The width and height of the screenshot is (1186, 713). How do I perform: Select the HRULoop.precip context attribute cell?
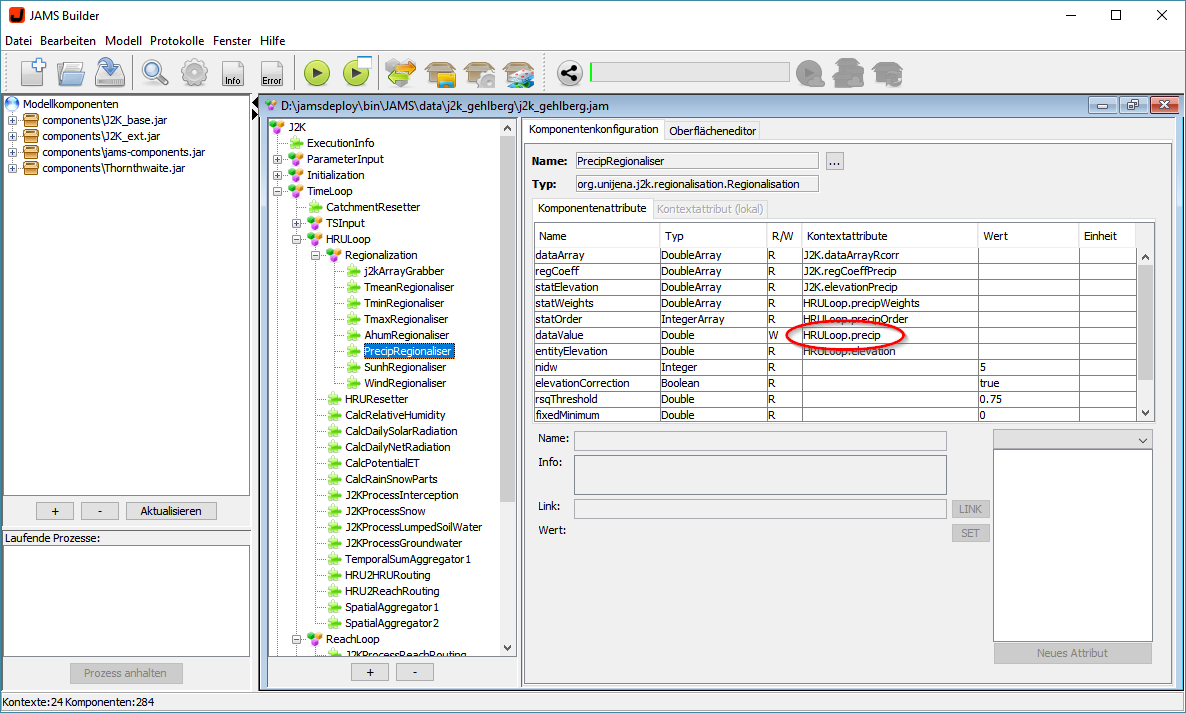tap(890, 335)
